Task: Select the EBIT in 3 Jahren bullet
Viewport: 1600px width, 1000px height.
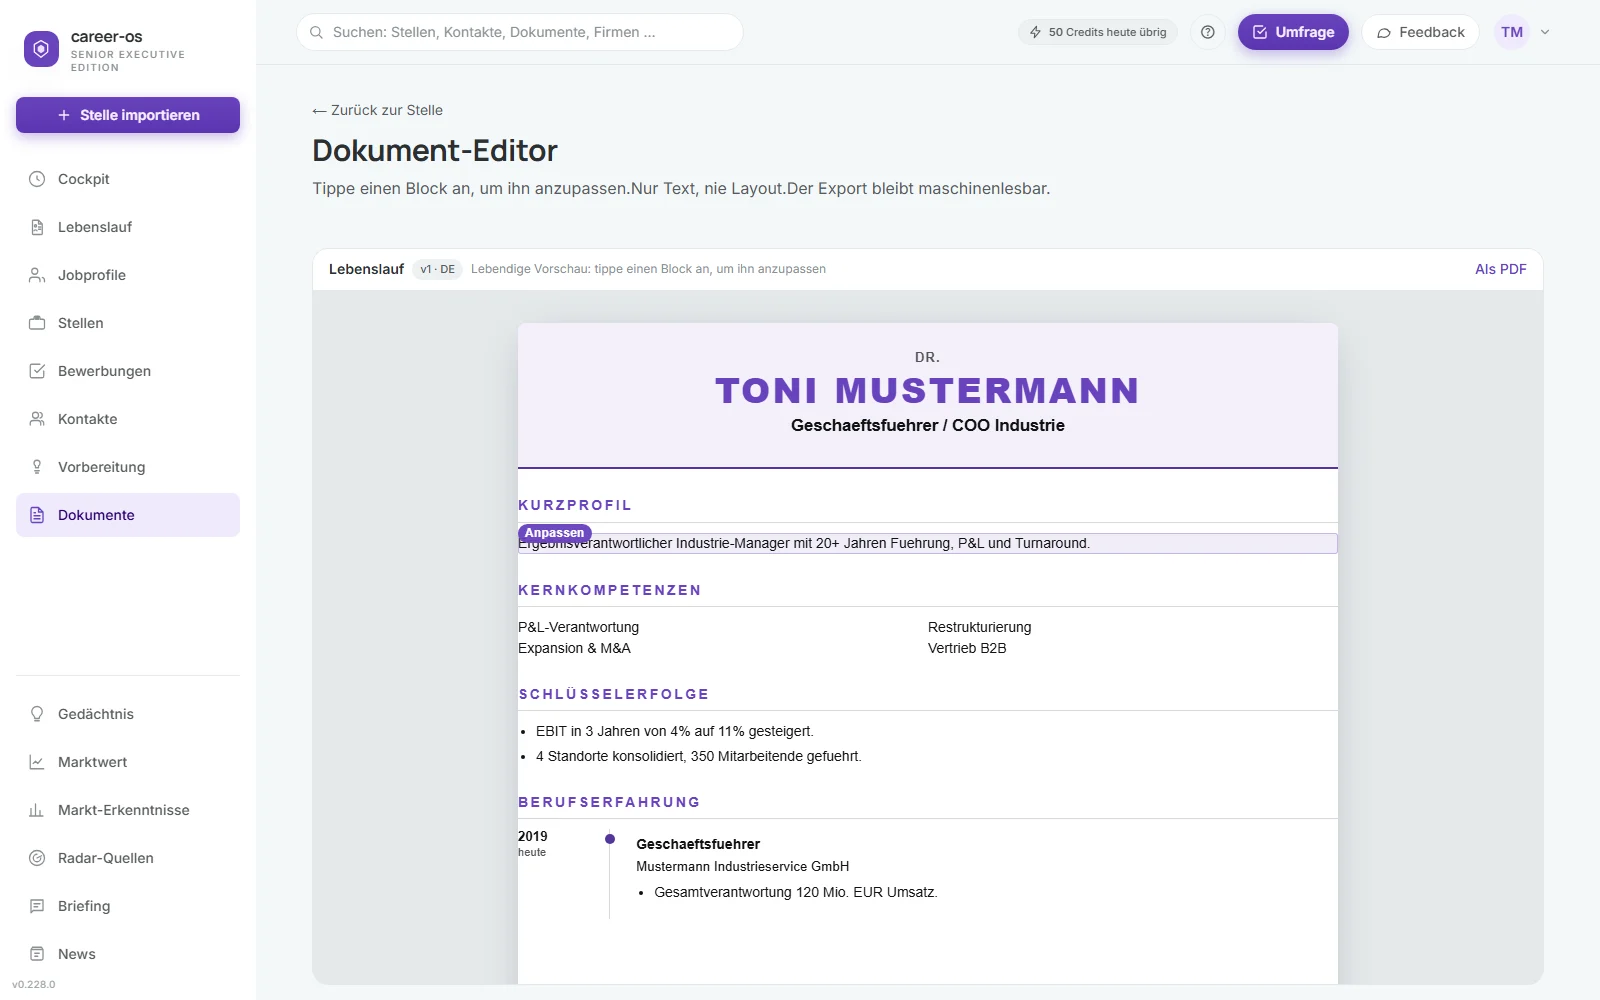Action: tap(675, 731)
